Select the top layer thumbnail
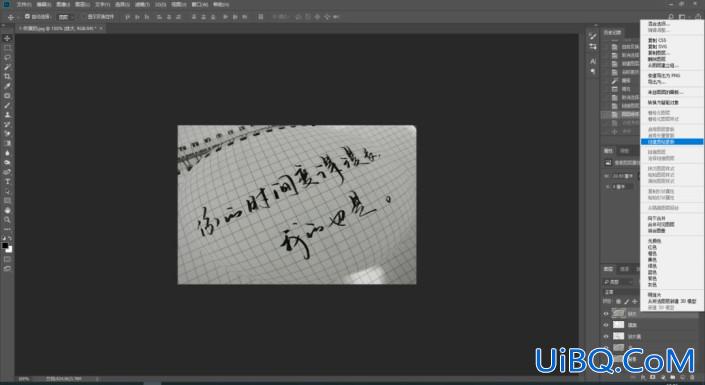 [619, 313]
